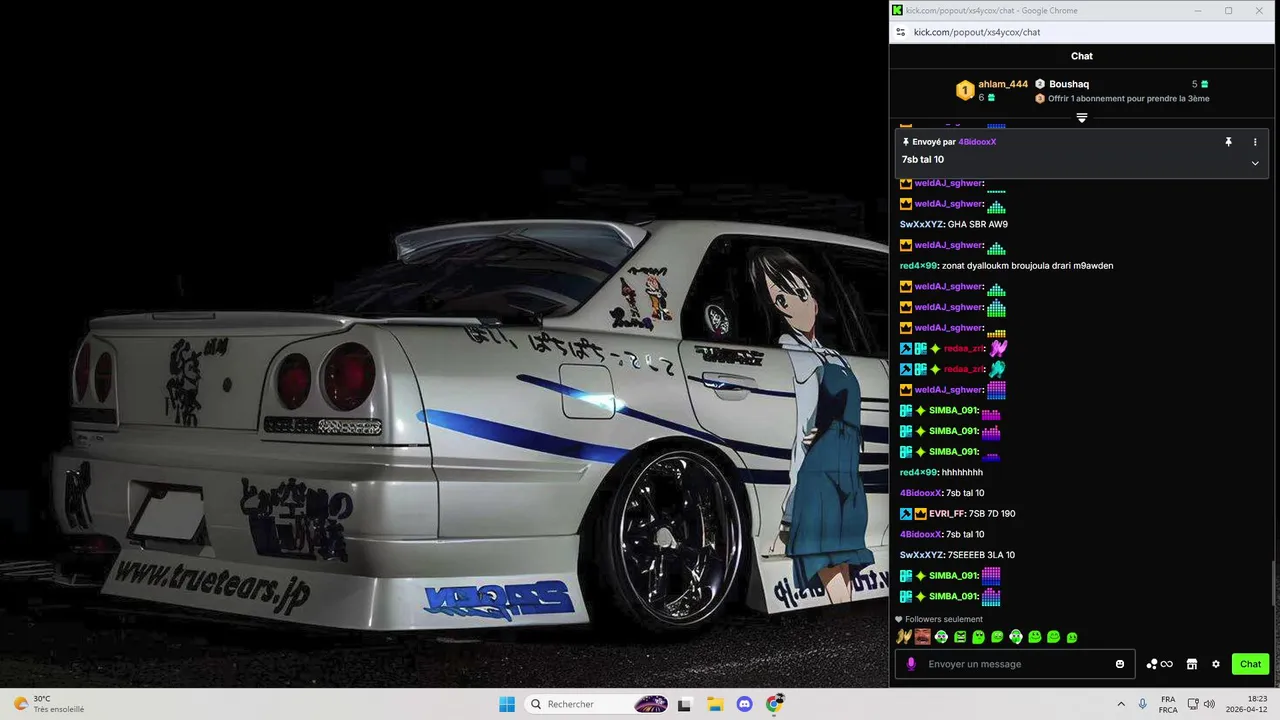
Task: Open volume speaker icon in system tray
Action: (x=1209, y=704)
